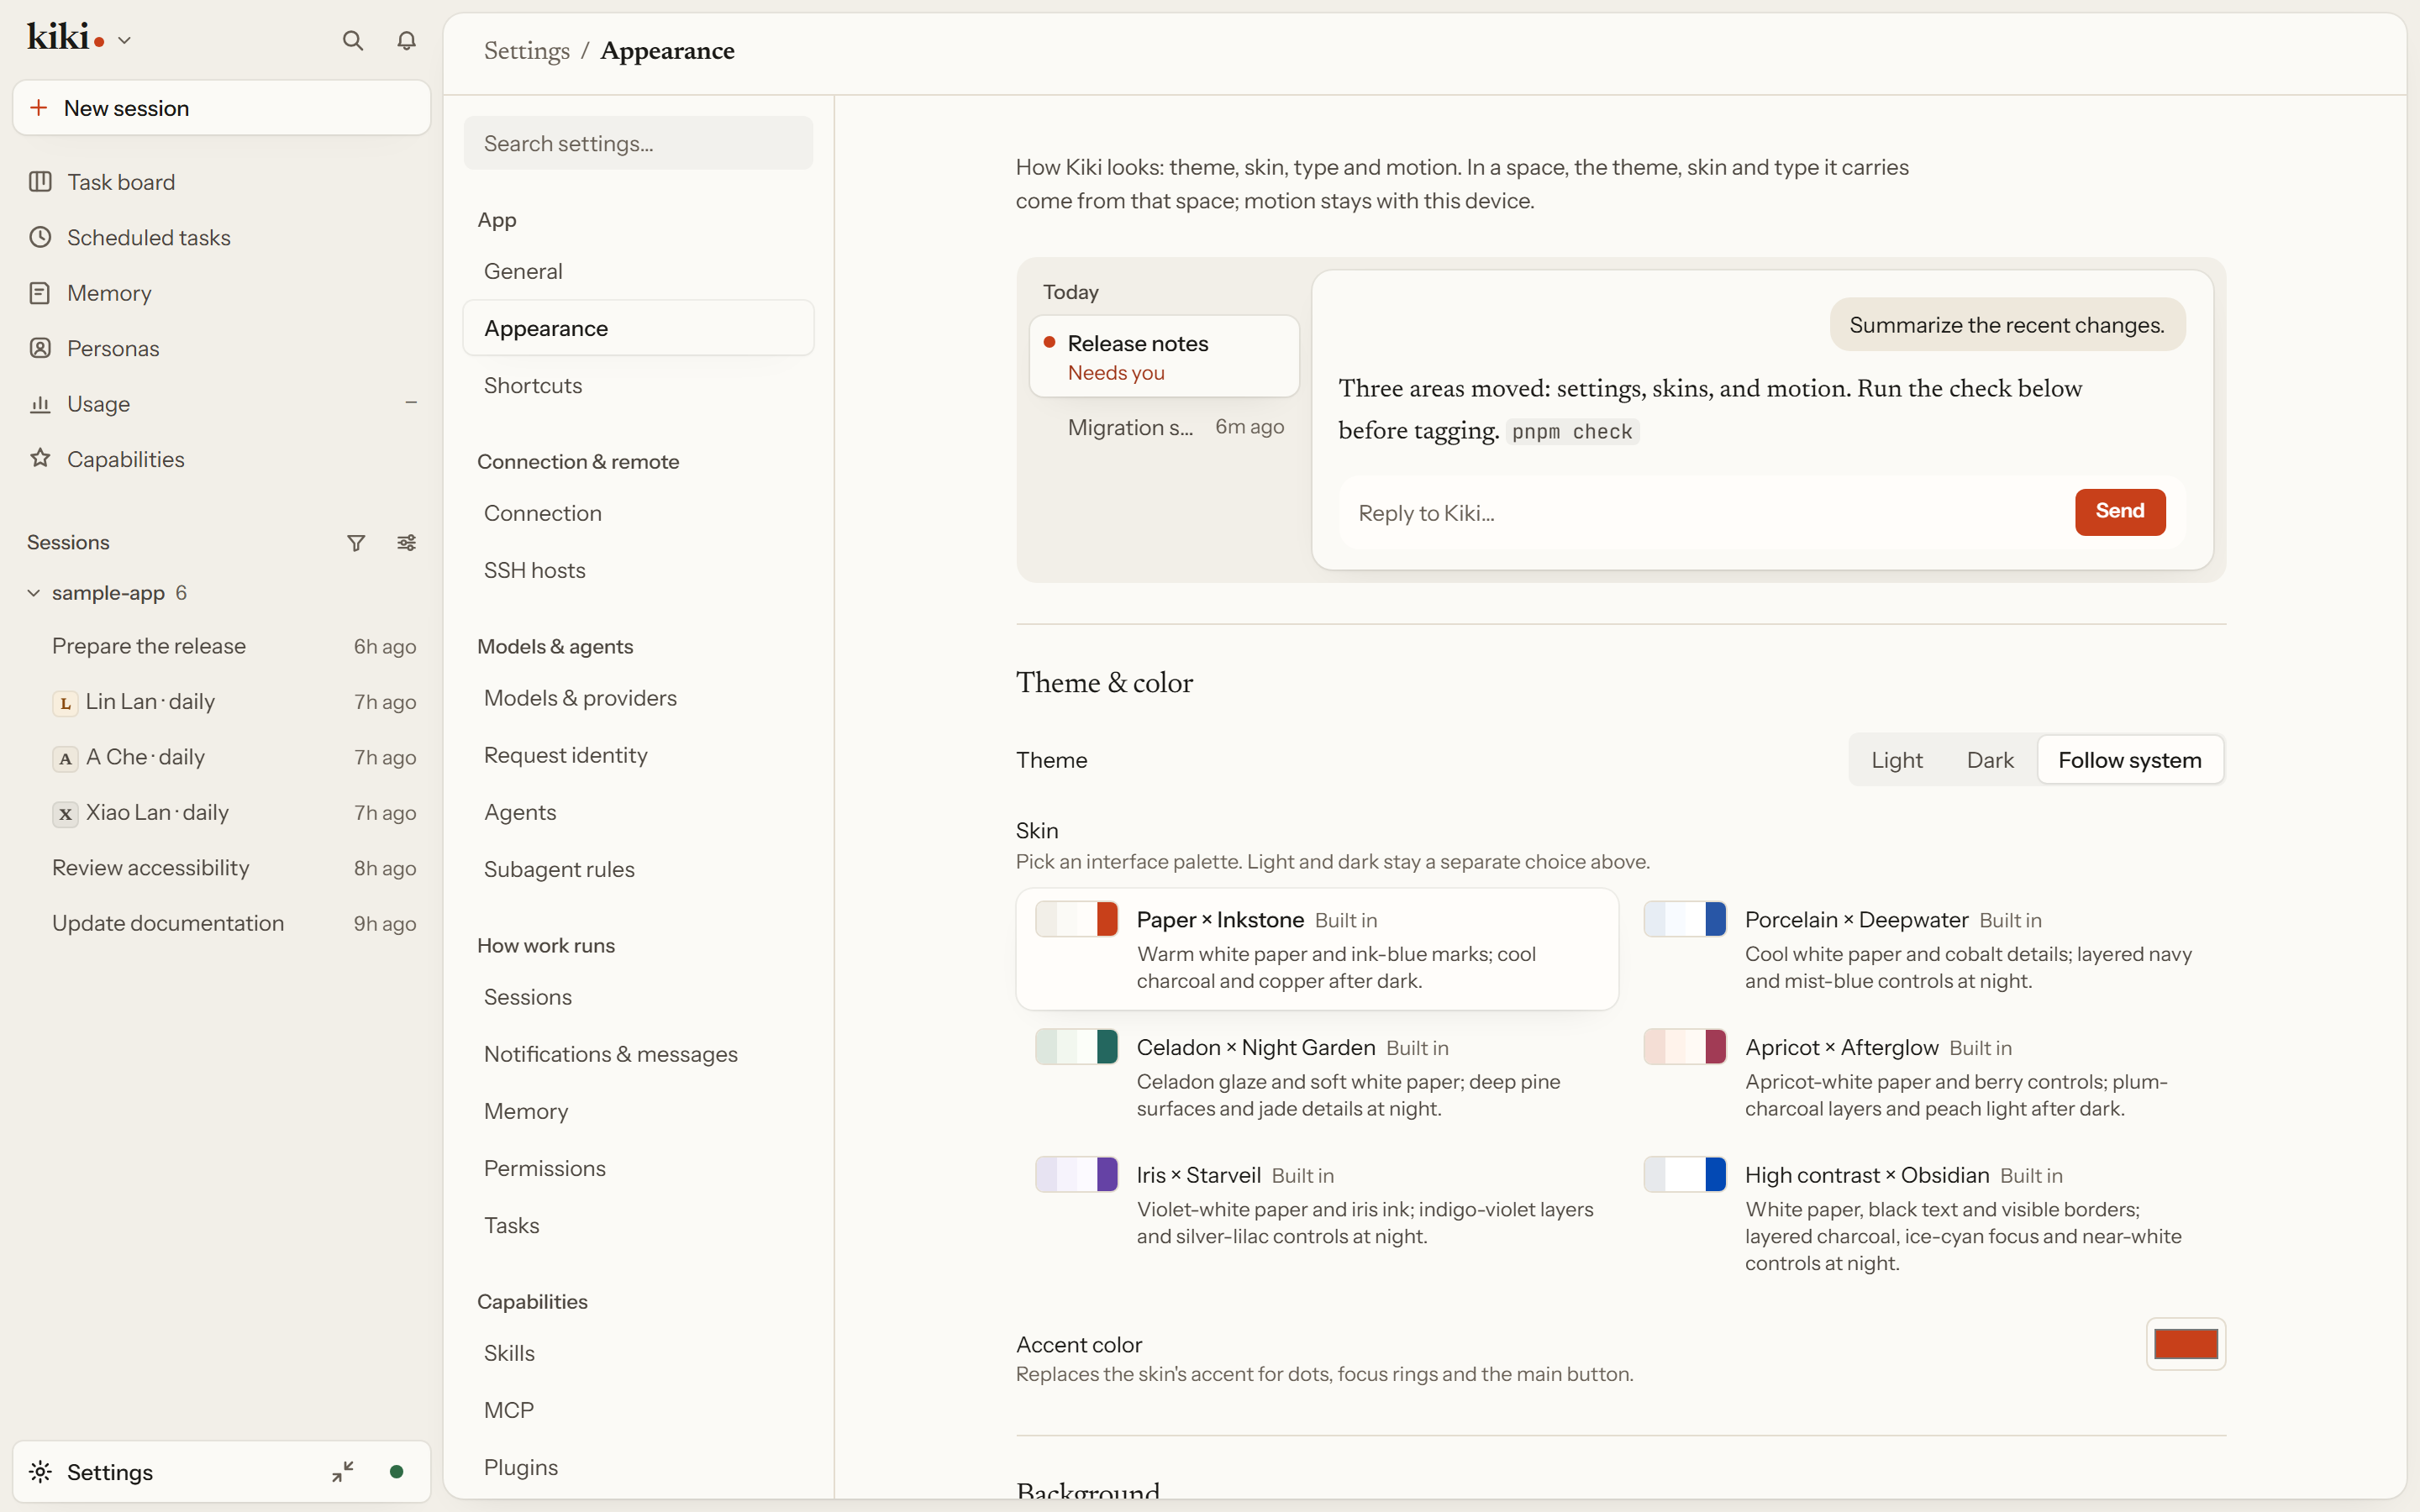Open Permissions settings section
Viewport: 2420px width, 1512px height.
[x=638, y=1168]
